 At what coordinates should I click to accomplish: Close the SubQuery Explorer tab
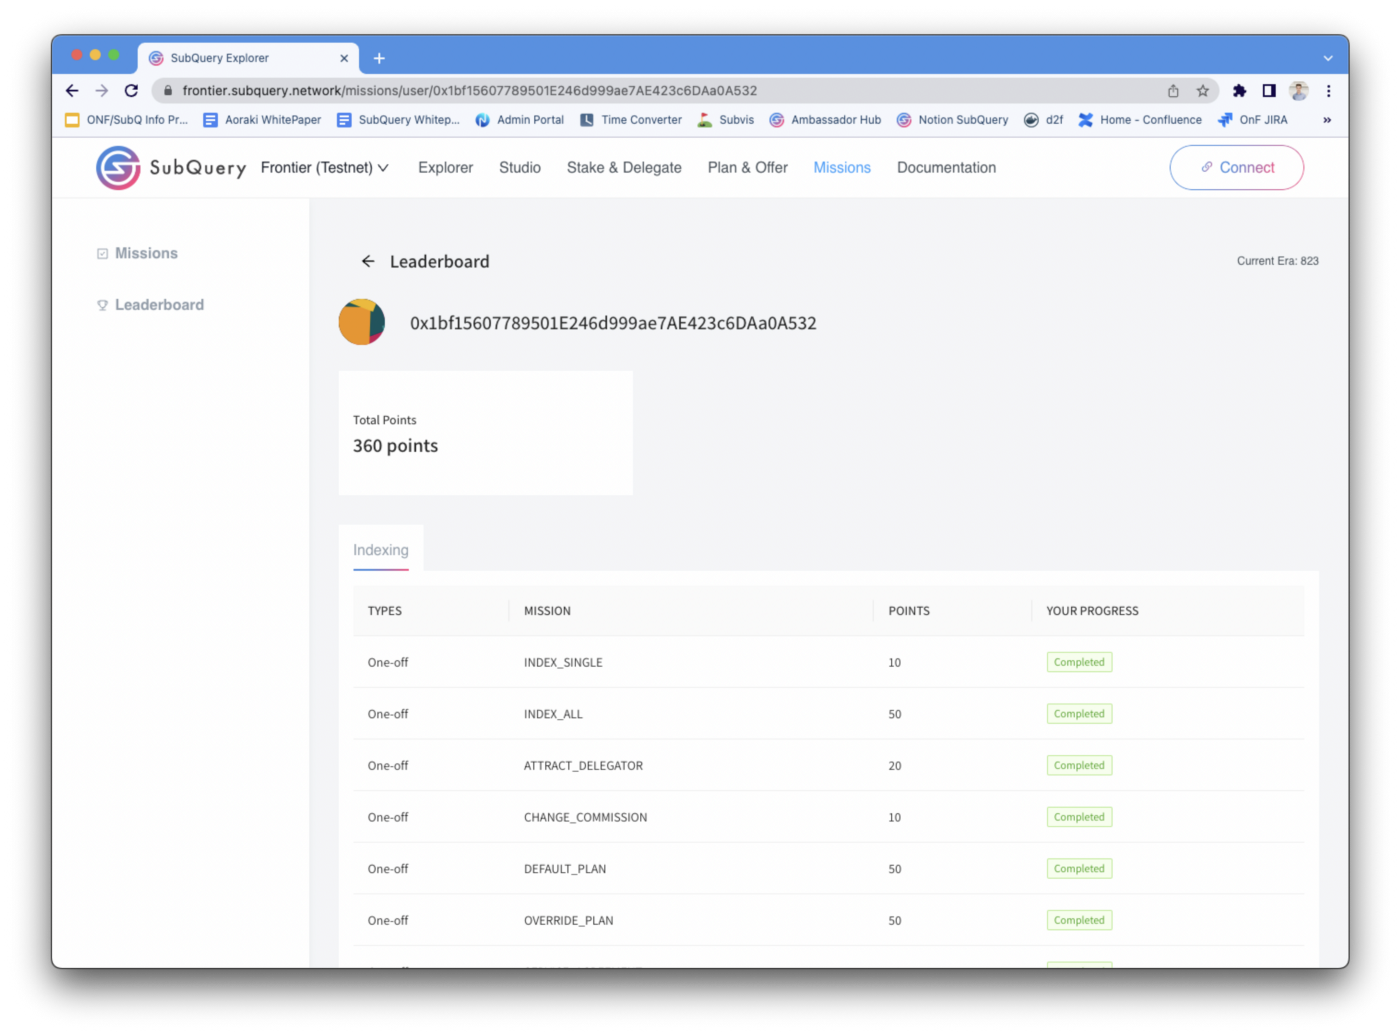coord(344,58)
